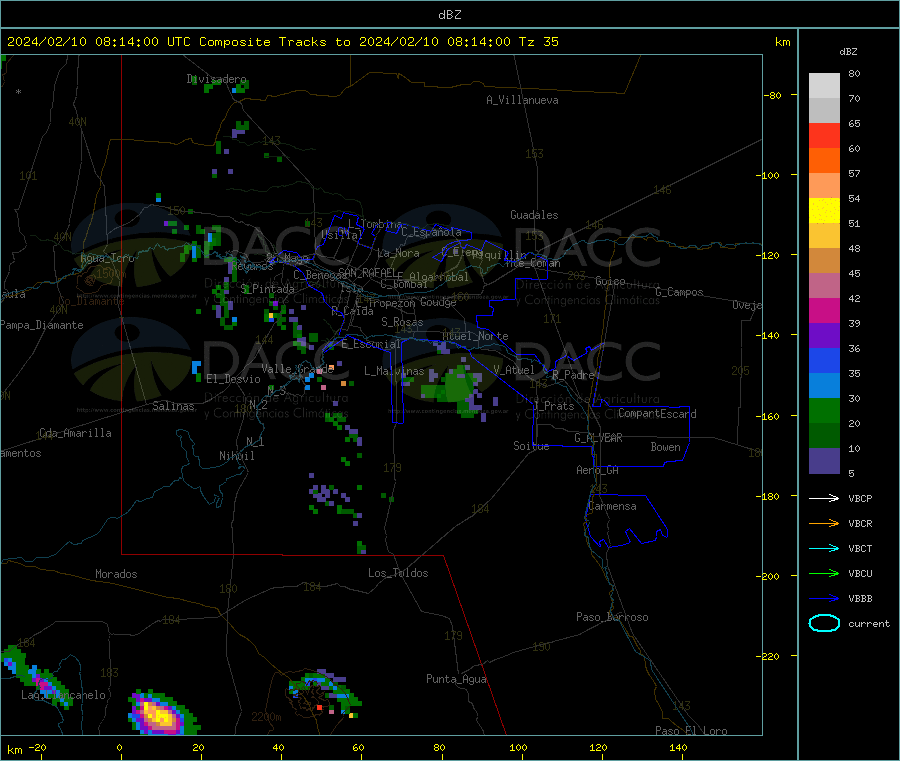Image resolution: width=900 pixels, height=761 pixels.
Task: Click the 'R_Padre' map label
Action: click(x=573, y=375)
